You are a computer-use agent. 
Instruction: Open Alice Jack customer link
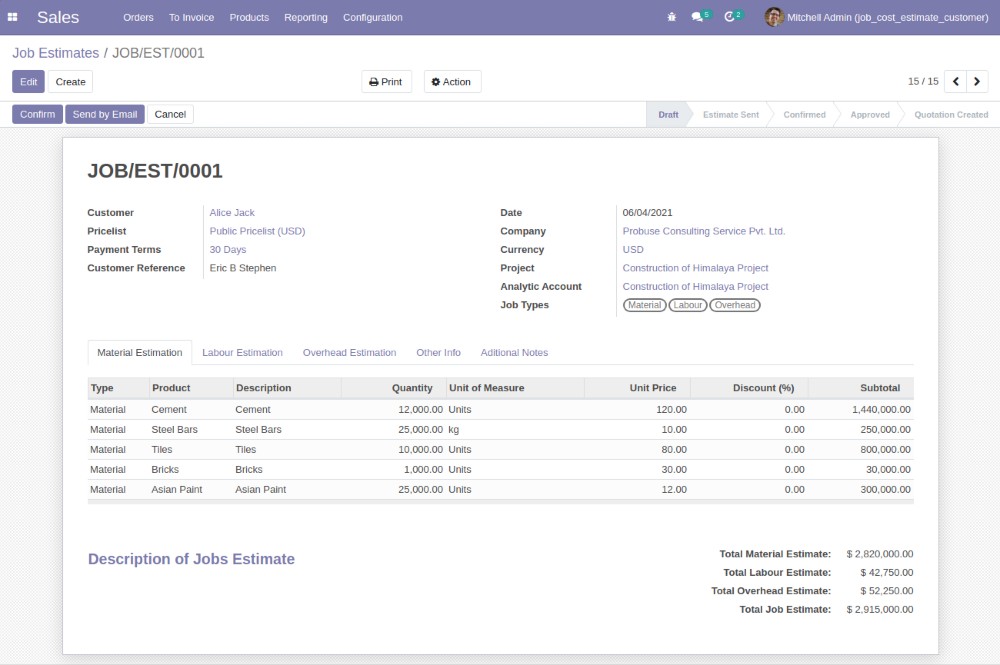pyautogui.click(x=232, y=213)
